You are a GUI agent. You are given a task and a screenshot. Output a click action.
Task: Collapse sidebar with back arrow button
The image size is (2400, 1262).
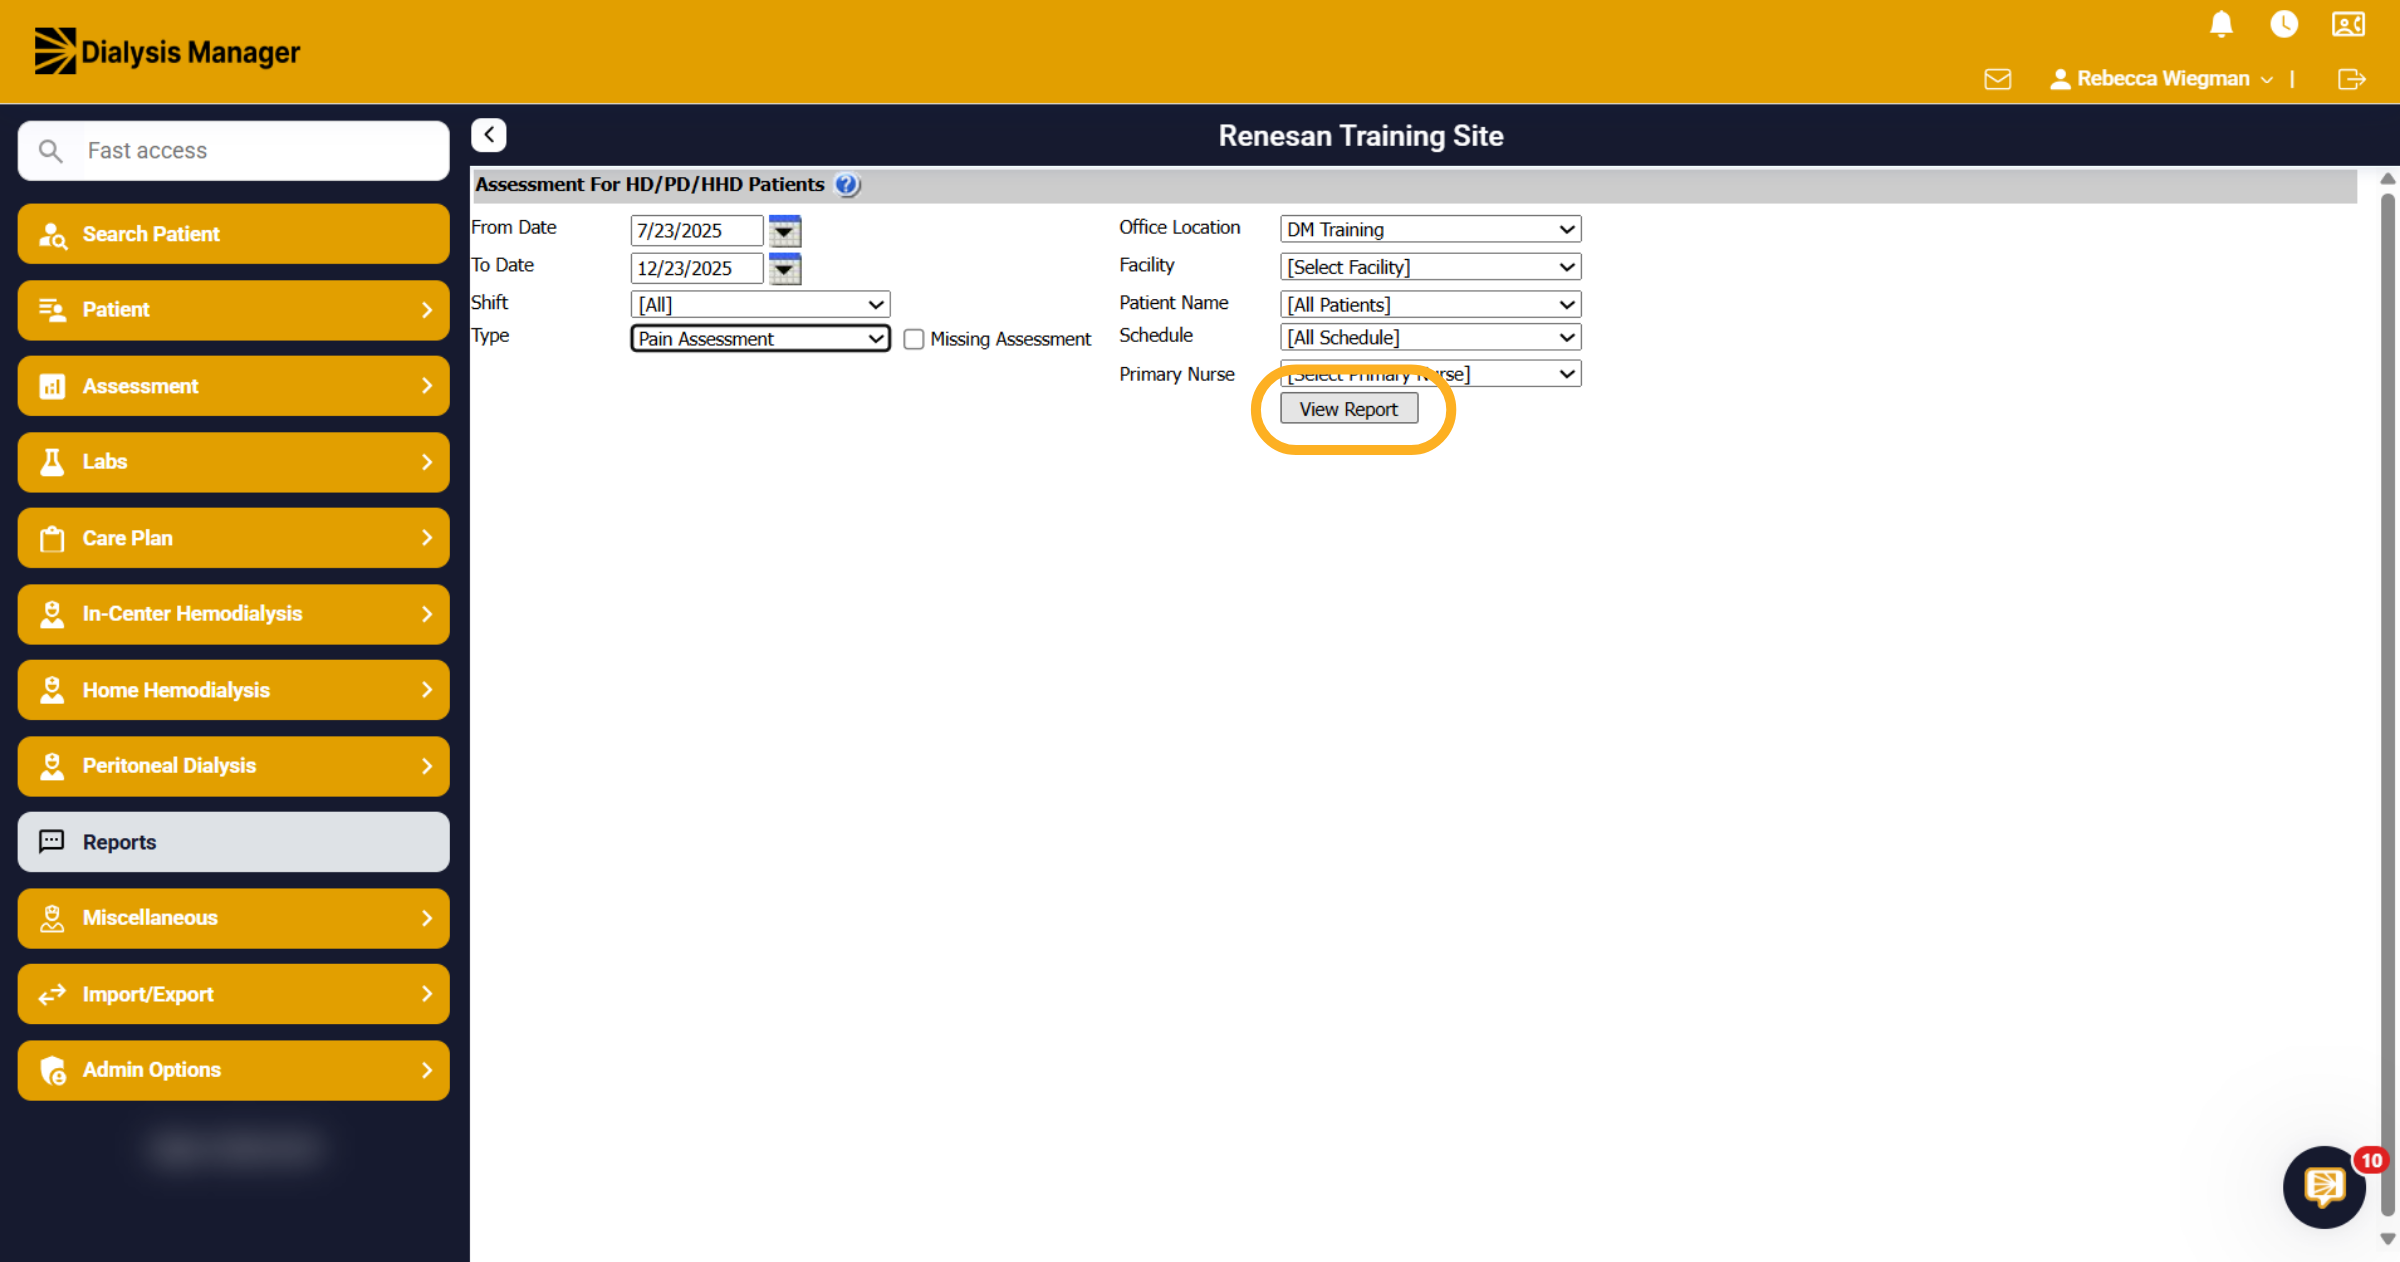tap(489, 135)
